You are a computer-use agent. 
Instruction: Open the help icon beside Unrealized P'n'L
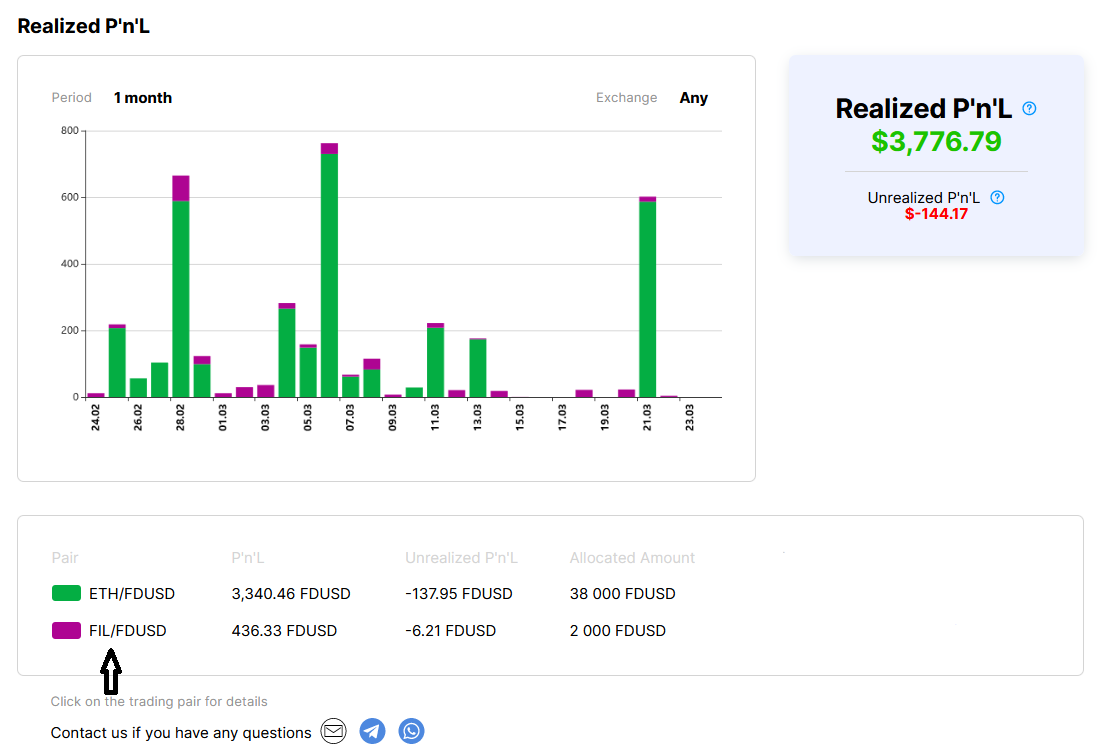[x=997, y=197]
